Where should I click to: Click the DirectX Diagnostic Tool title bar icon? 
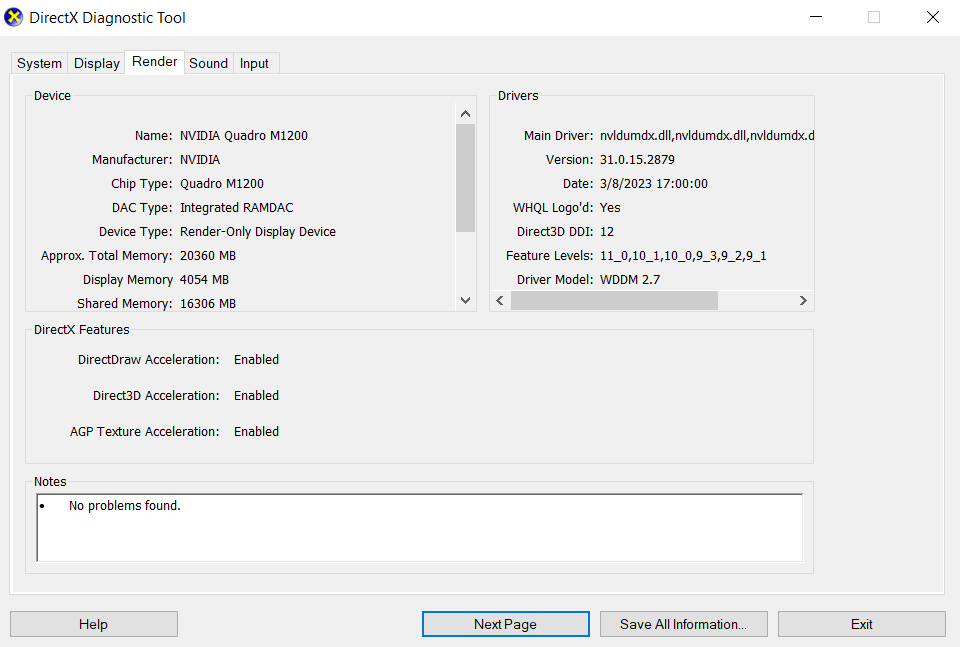[x=15, y=17]
